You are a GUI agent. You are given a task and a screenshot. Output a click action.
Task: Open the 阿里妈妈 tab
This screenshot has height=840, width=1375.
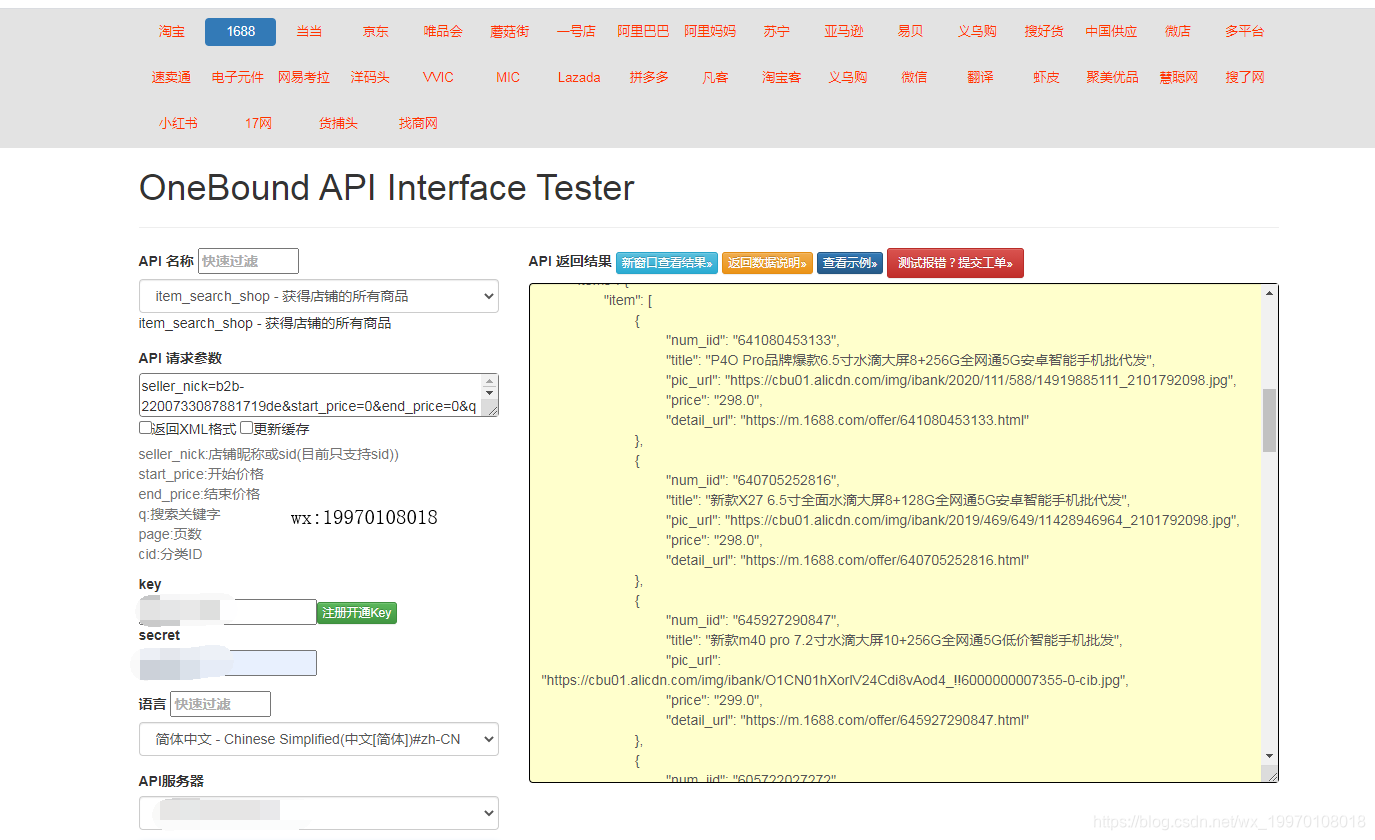(710, 32)
